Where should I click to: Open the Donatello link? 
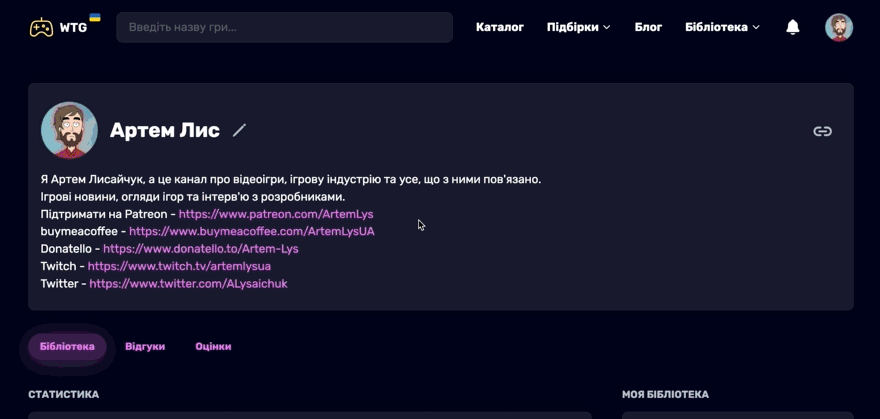click(200, 248)
